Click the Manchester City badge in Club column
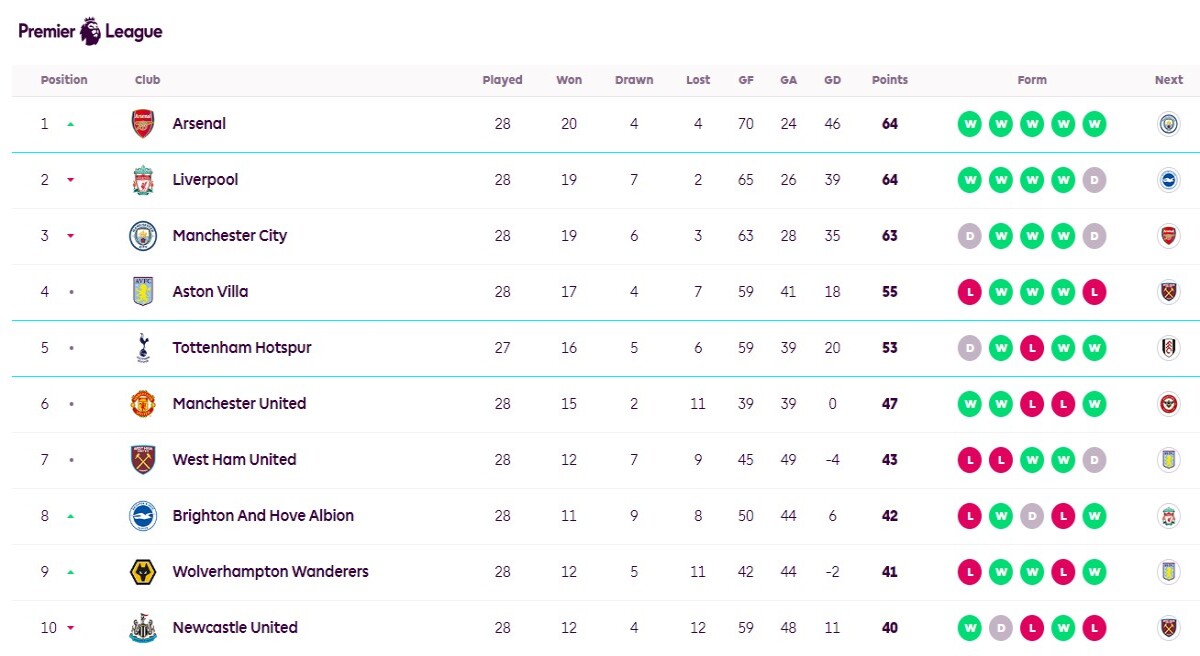The height and width of the screenshot is (656, 1200). 143,236
